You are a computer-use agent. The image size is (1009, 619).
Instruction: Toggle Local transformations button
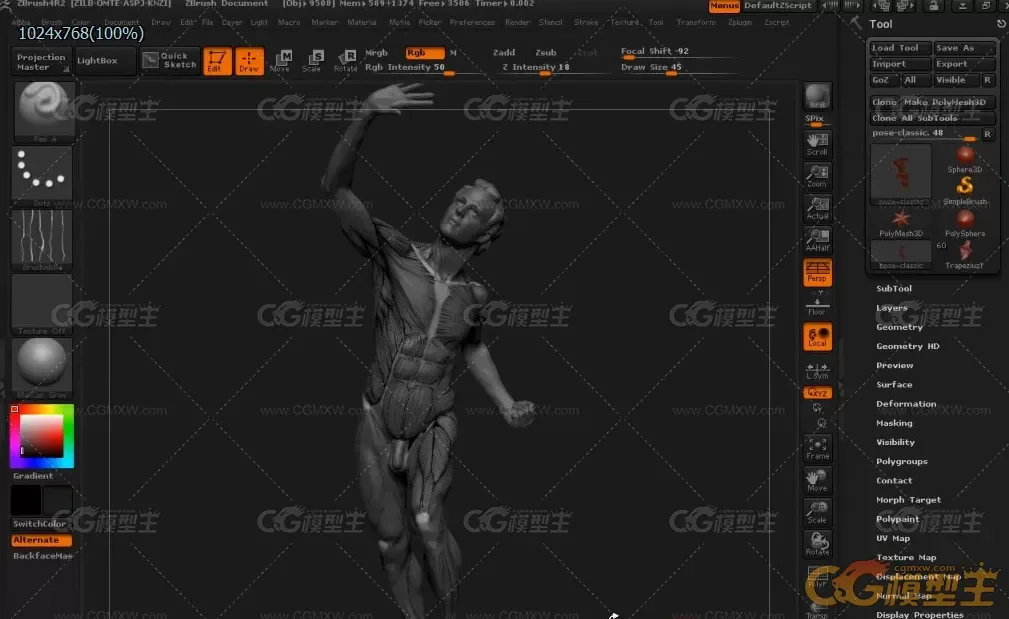click(817, 337)
